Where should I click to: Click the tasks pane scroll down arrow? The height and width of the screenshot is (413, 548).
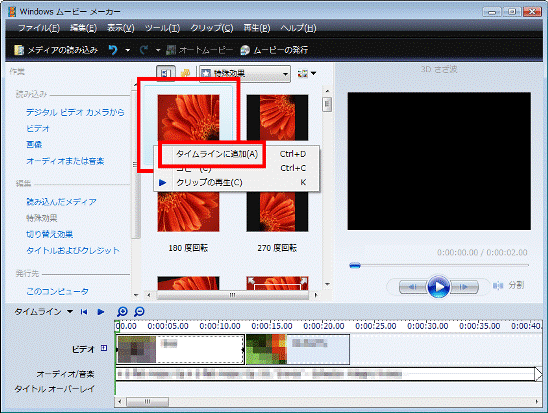(136, 295)
